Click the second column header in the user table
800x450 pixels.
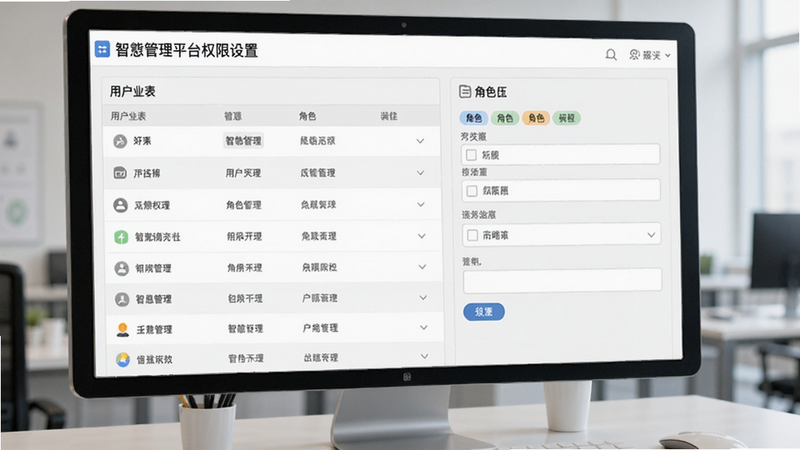click(x=233, y=116)
